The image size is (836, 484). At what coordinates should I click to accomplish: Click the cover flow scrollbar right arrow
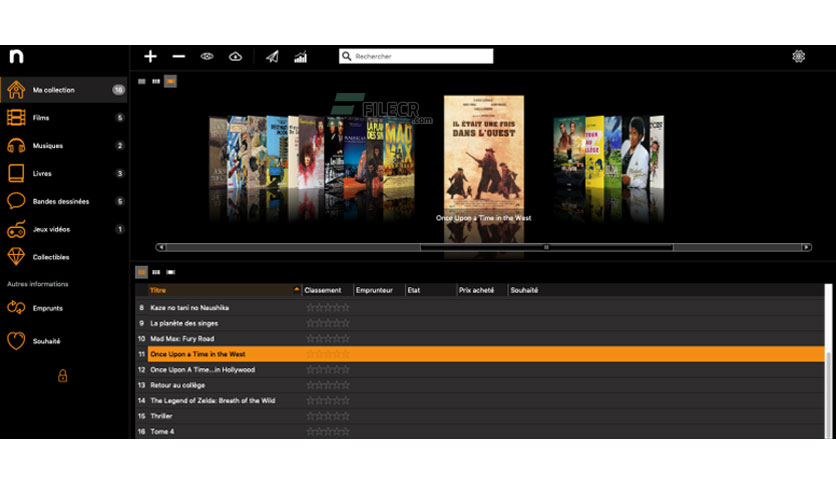(806, 247)
